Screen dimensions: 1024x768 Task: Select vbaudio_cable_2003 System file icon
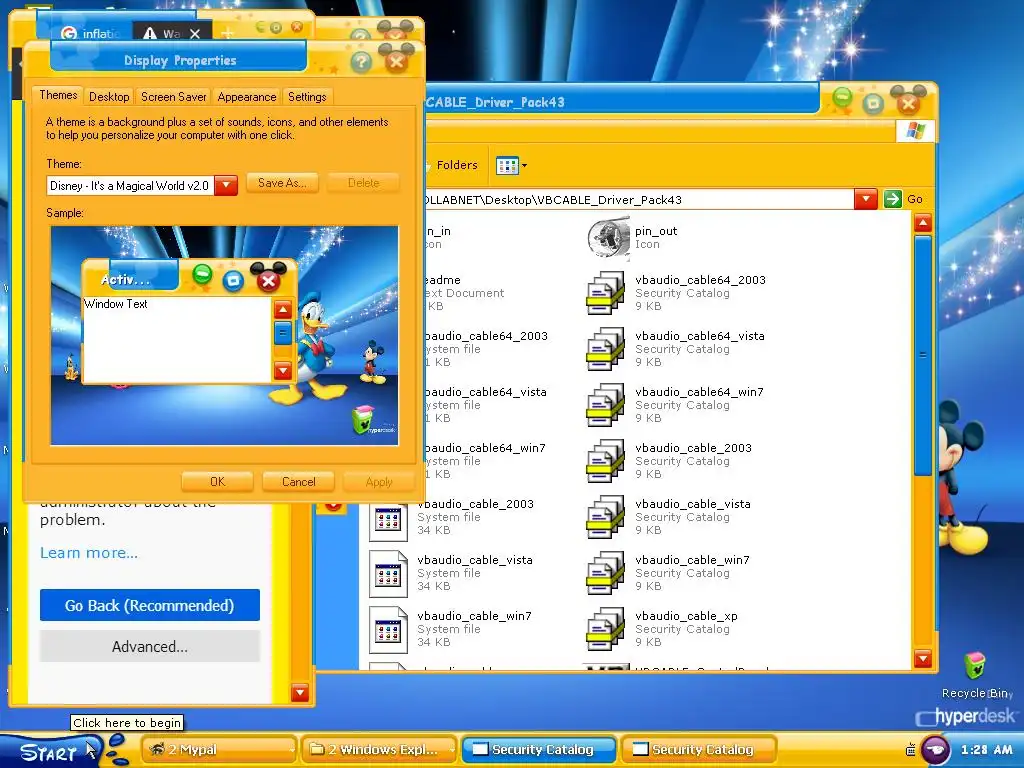[388, 519]
